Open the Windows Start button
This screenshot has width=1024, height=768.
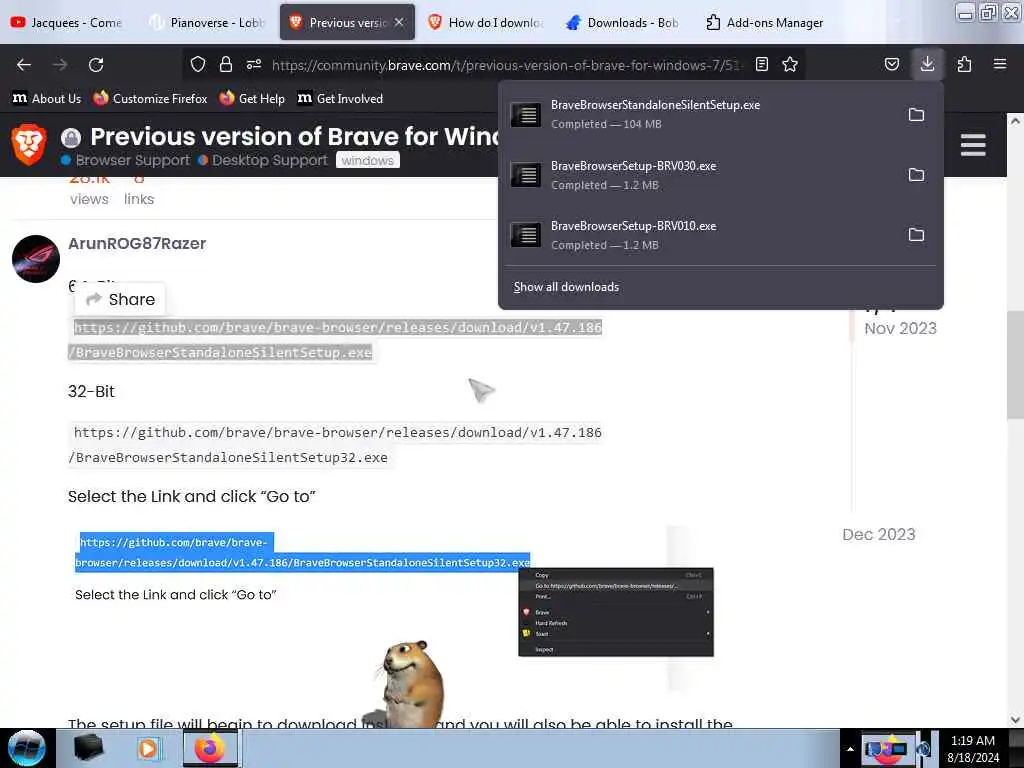point(27,748)
